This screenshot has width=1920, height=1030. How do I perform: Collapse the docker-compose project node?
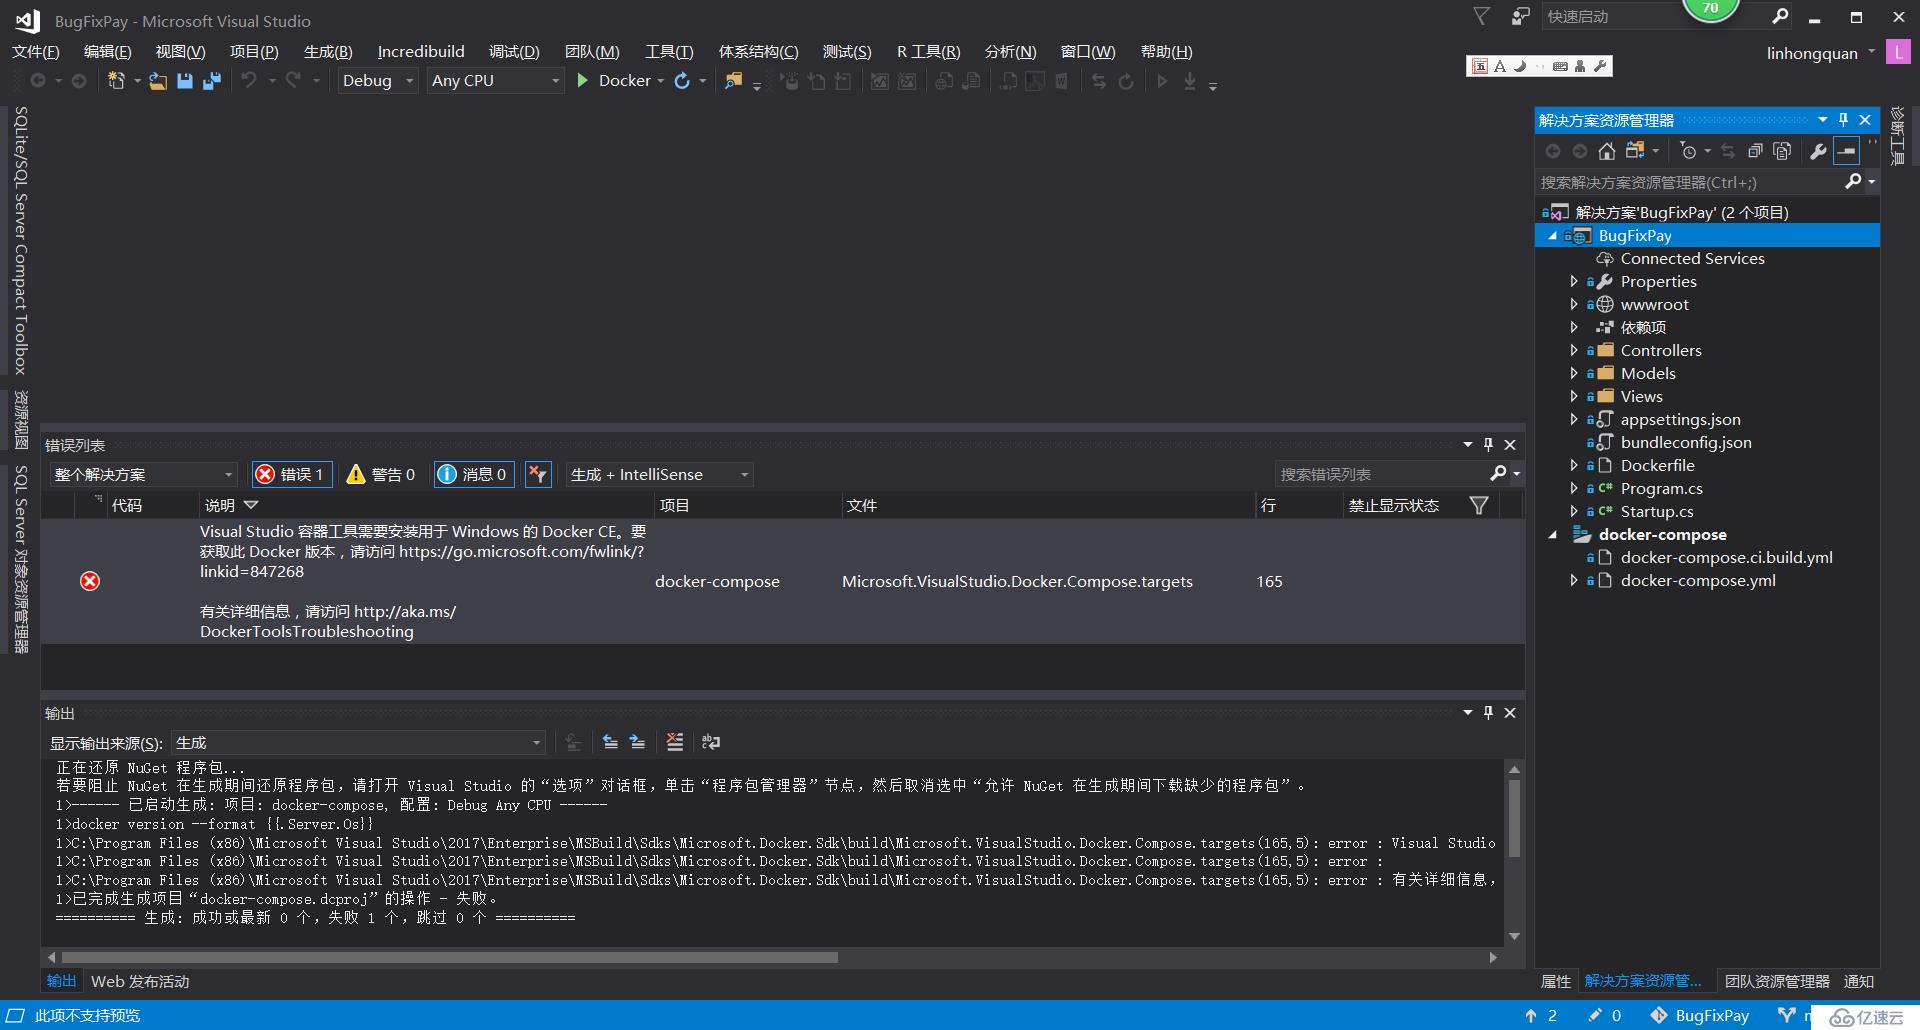(x=1553, y=535)
